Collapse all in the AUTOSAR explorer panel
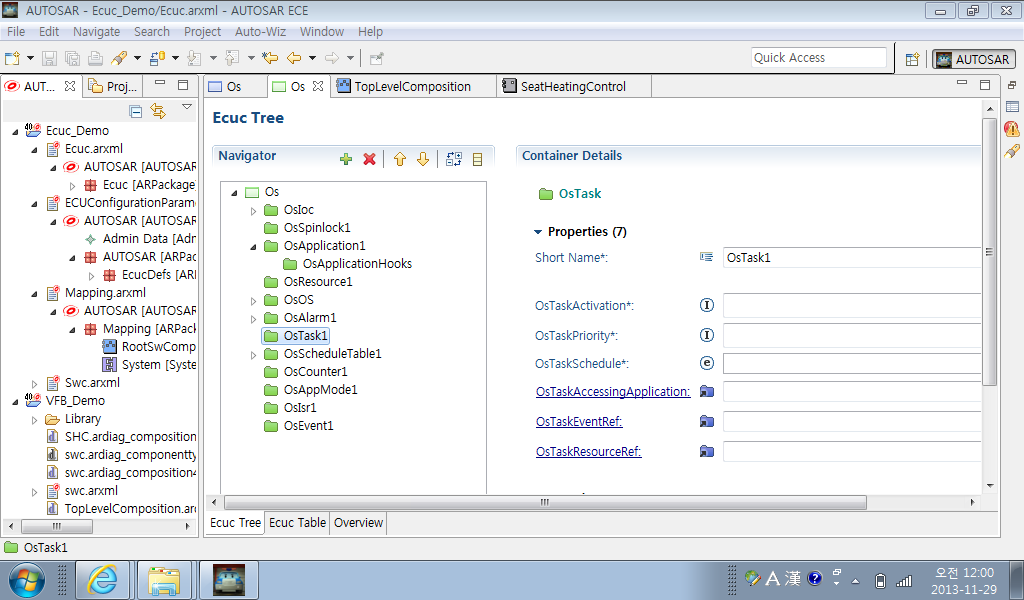This screenshot has height=600, width=1024. pos(136,111)
